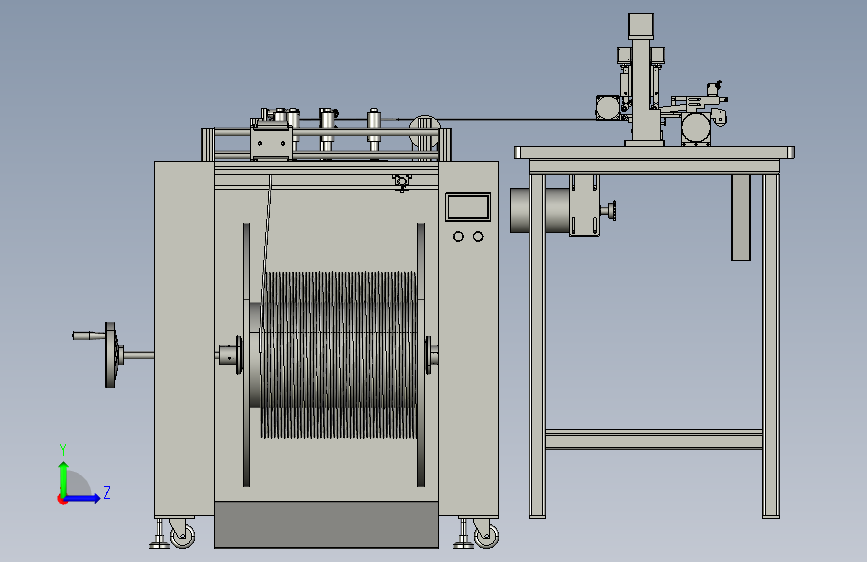The width and height of the screenshot is (867, 562).
Task: Select the left round button below display
Action: [458, 237]
